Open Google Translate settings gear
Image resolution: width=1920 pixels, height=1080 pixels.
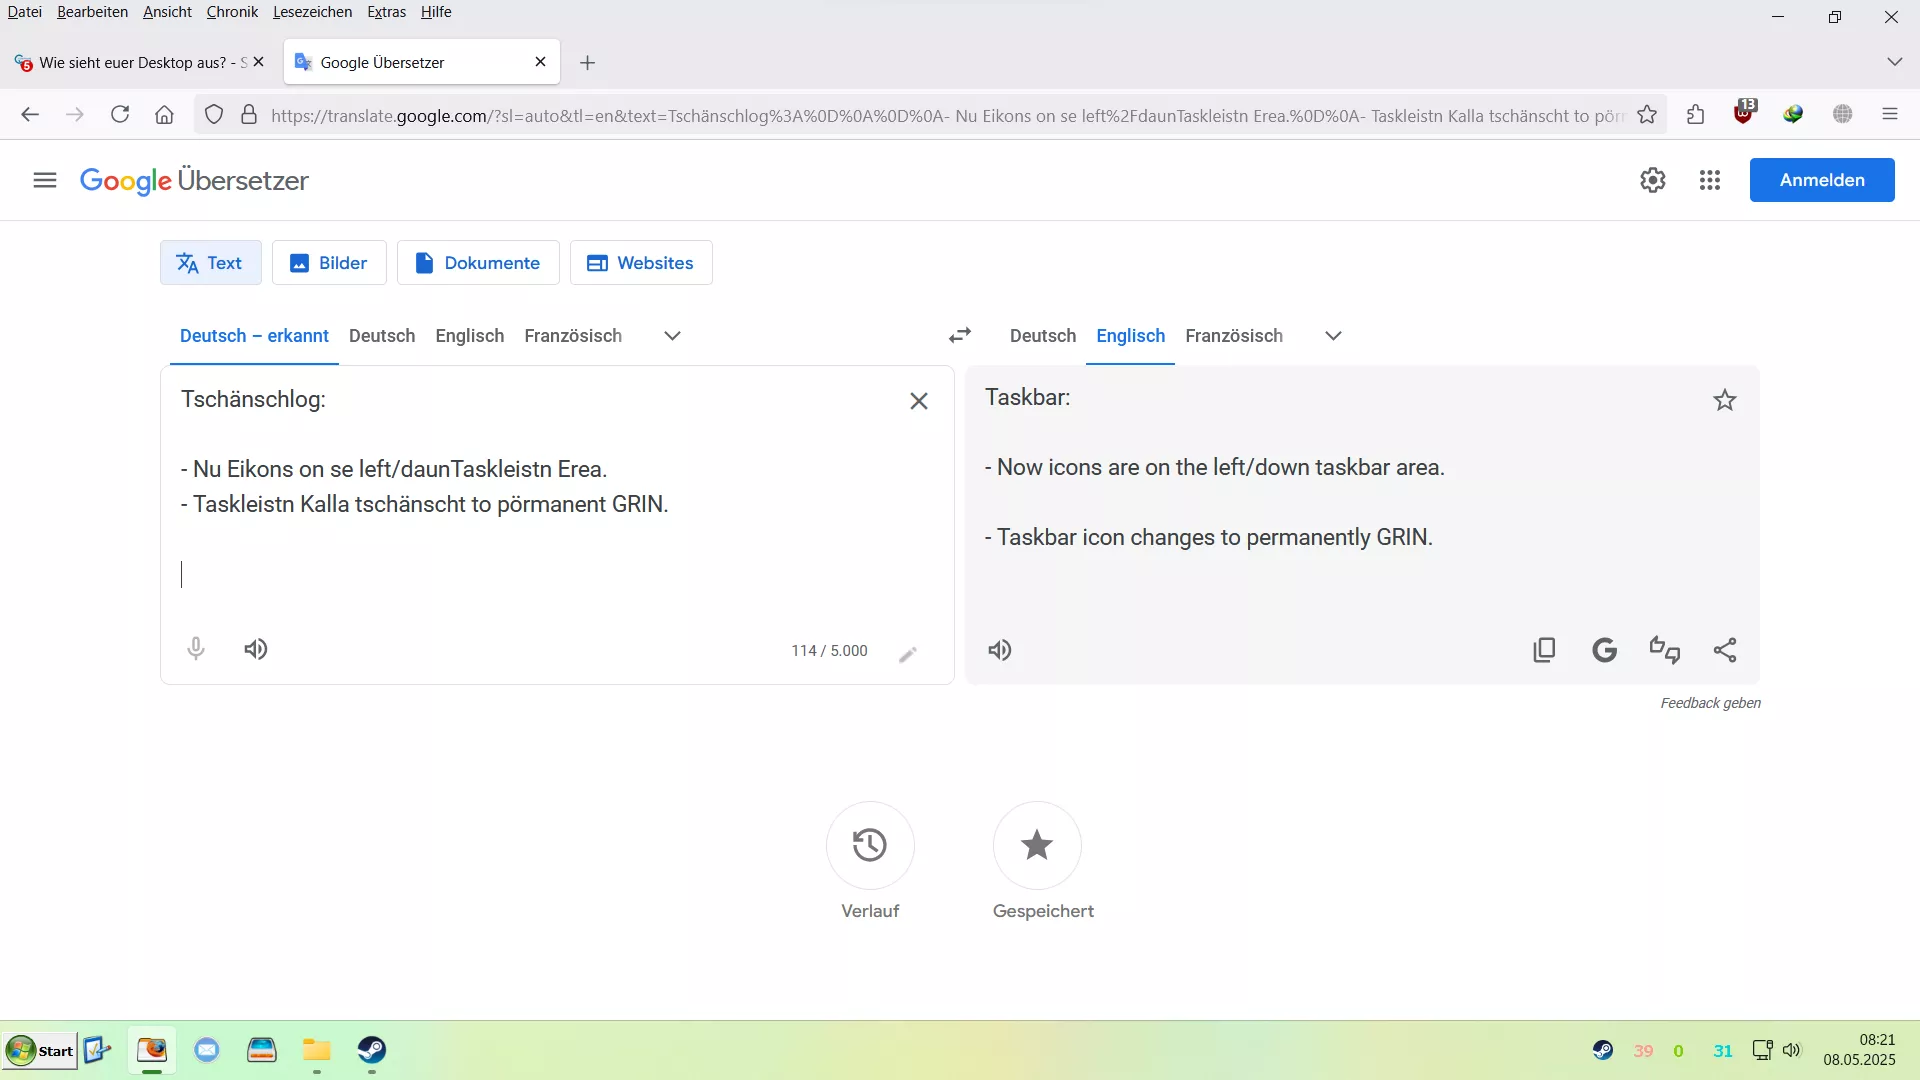point(1653,180)
